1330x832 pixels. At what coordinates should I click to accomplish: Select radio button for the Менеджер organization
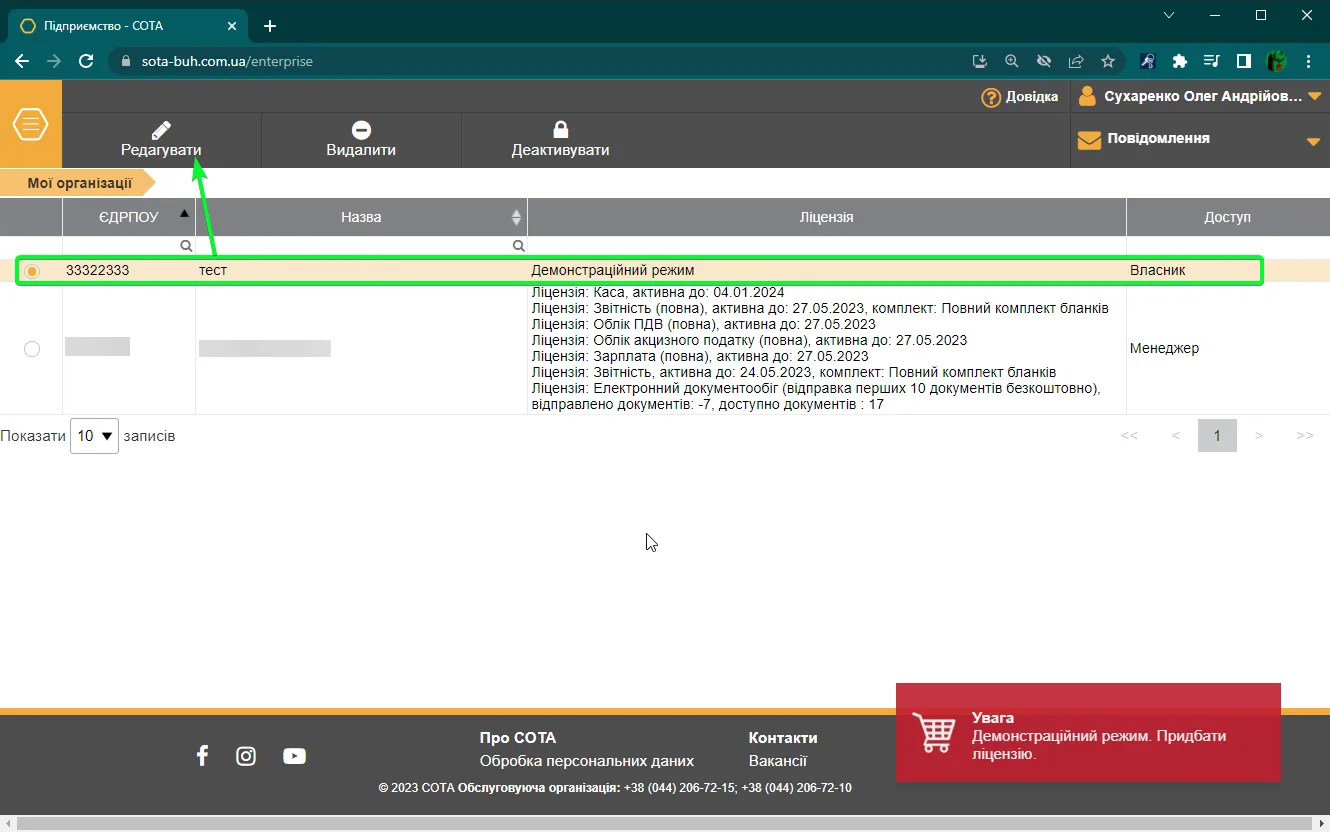point(32,348)
